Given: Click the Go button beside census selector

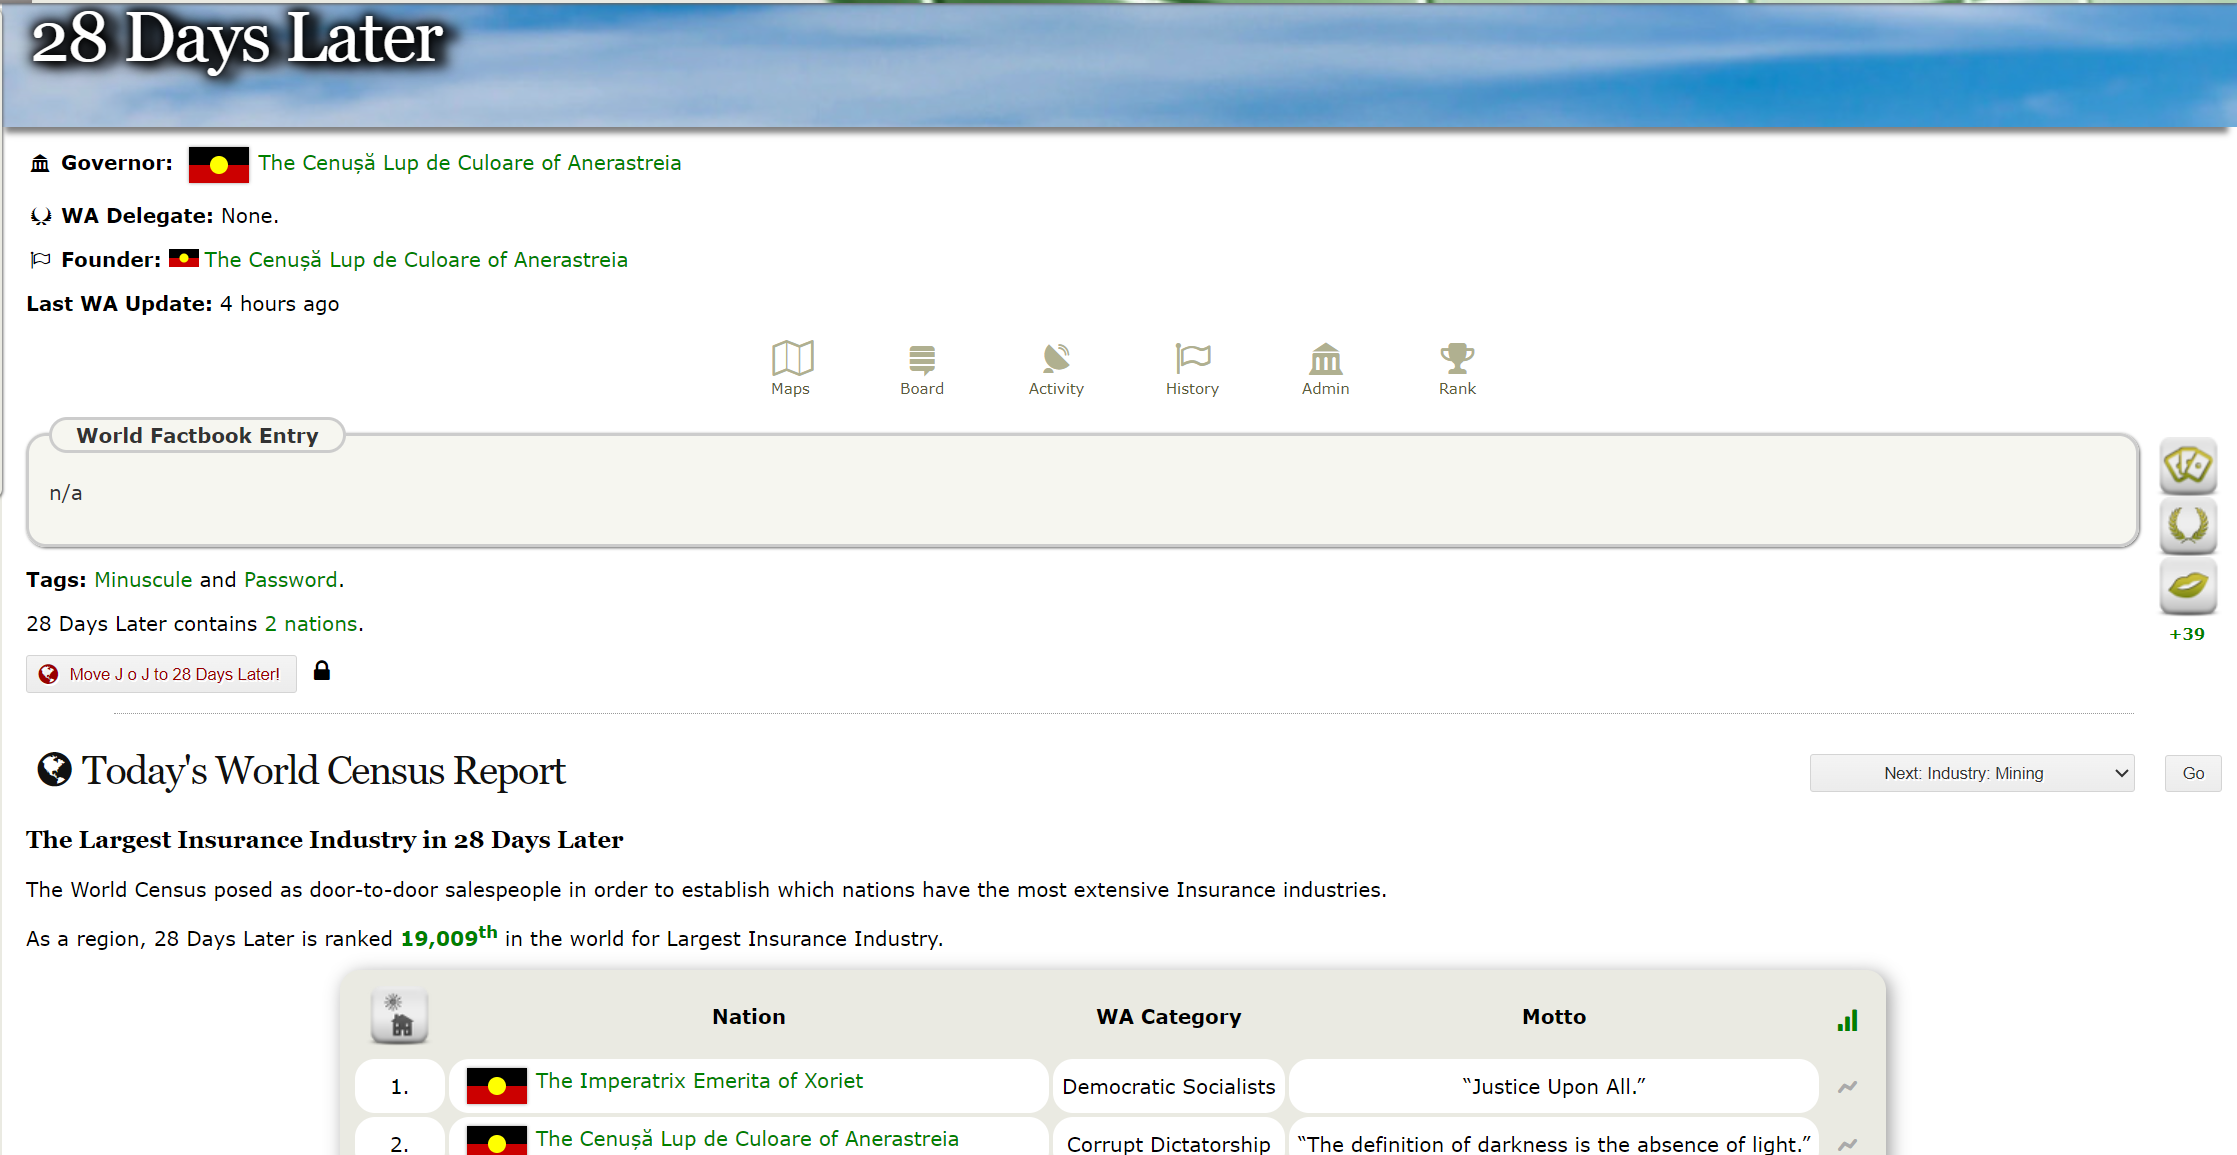Looking at the screenshot, I should (x=2192, y=773).
